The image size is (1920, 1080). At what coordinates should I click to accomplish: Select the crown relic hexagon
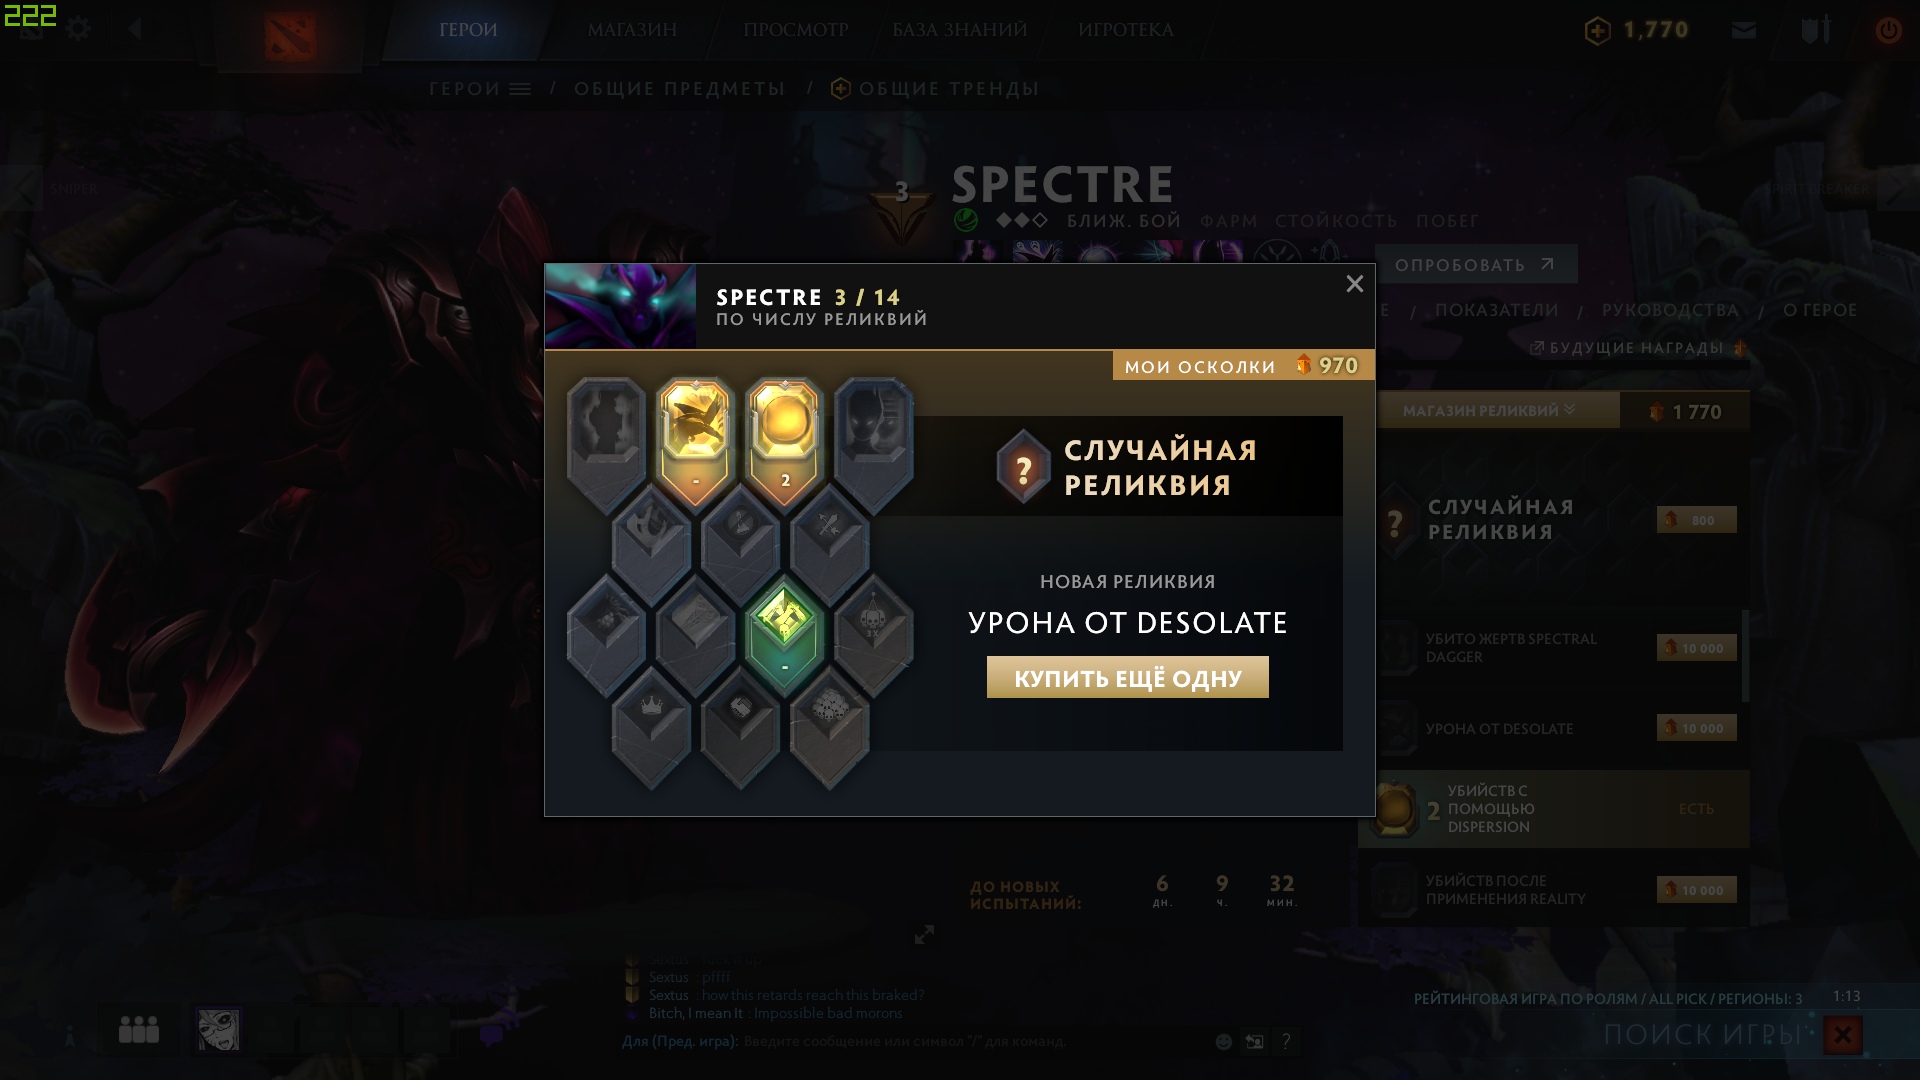pos(651,727)
